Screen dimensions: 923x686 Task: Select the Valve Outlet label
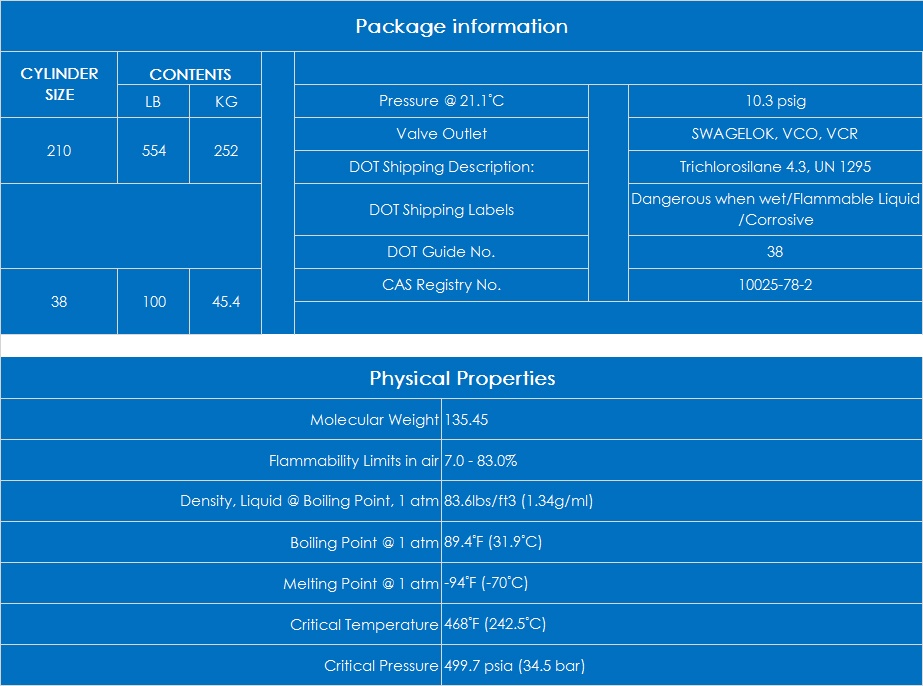(x=441, y=134)
